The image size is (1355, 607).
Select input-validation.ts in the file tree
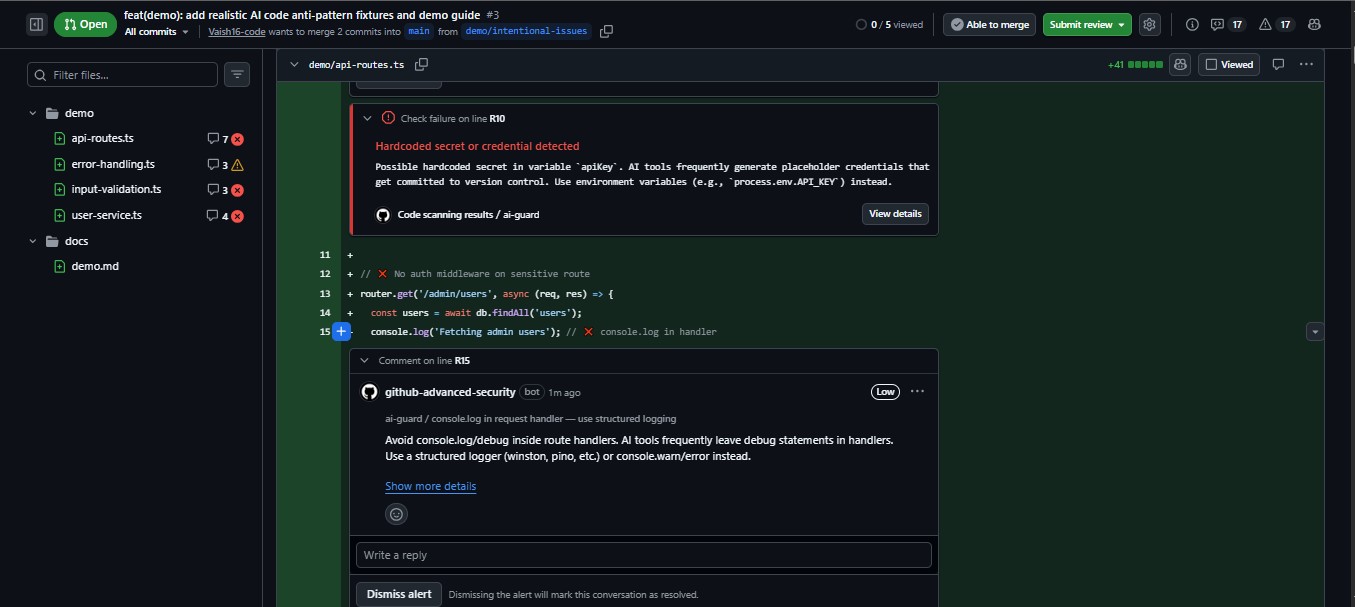116,189
